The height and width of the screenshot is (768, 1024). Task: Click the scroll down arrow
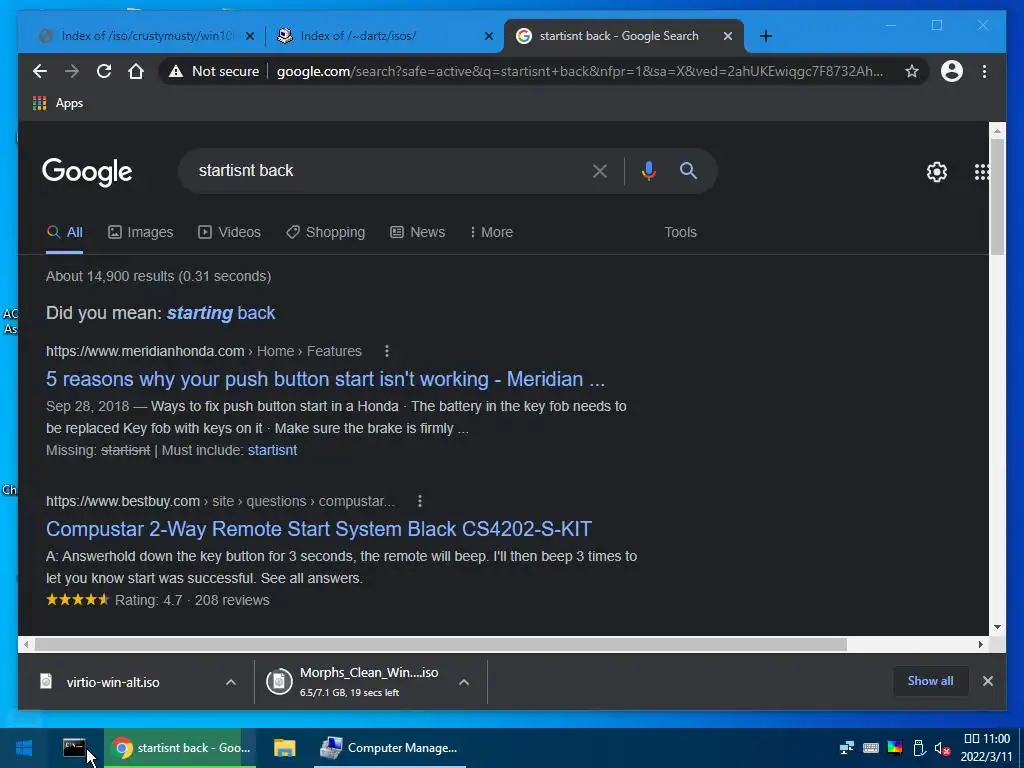(x=997, y=627)
